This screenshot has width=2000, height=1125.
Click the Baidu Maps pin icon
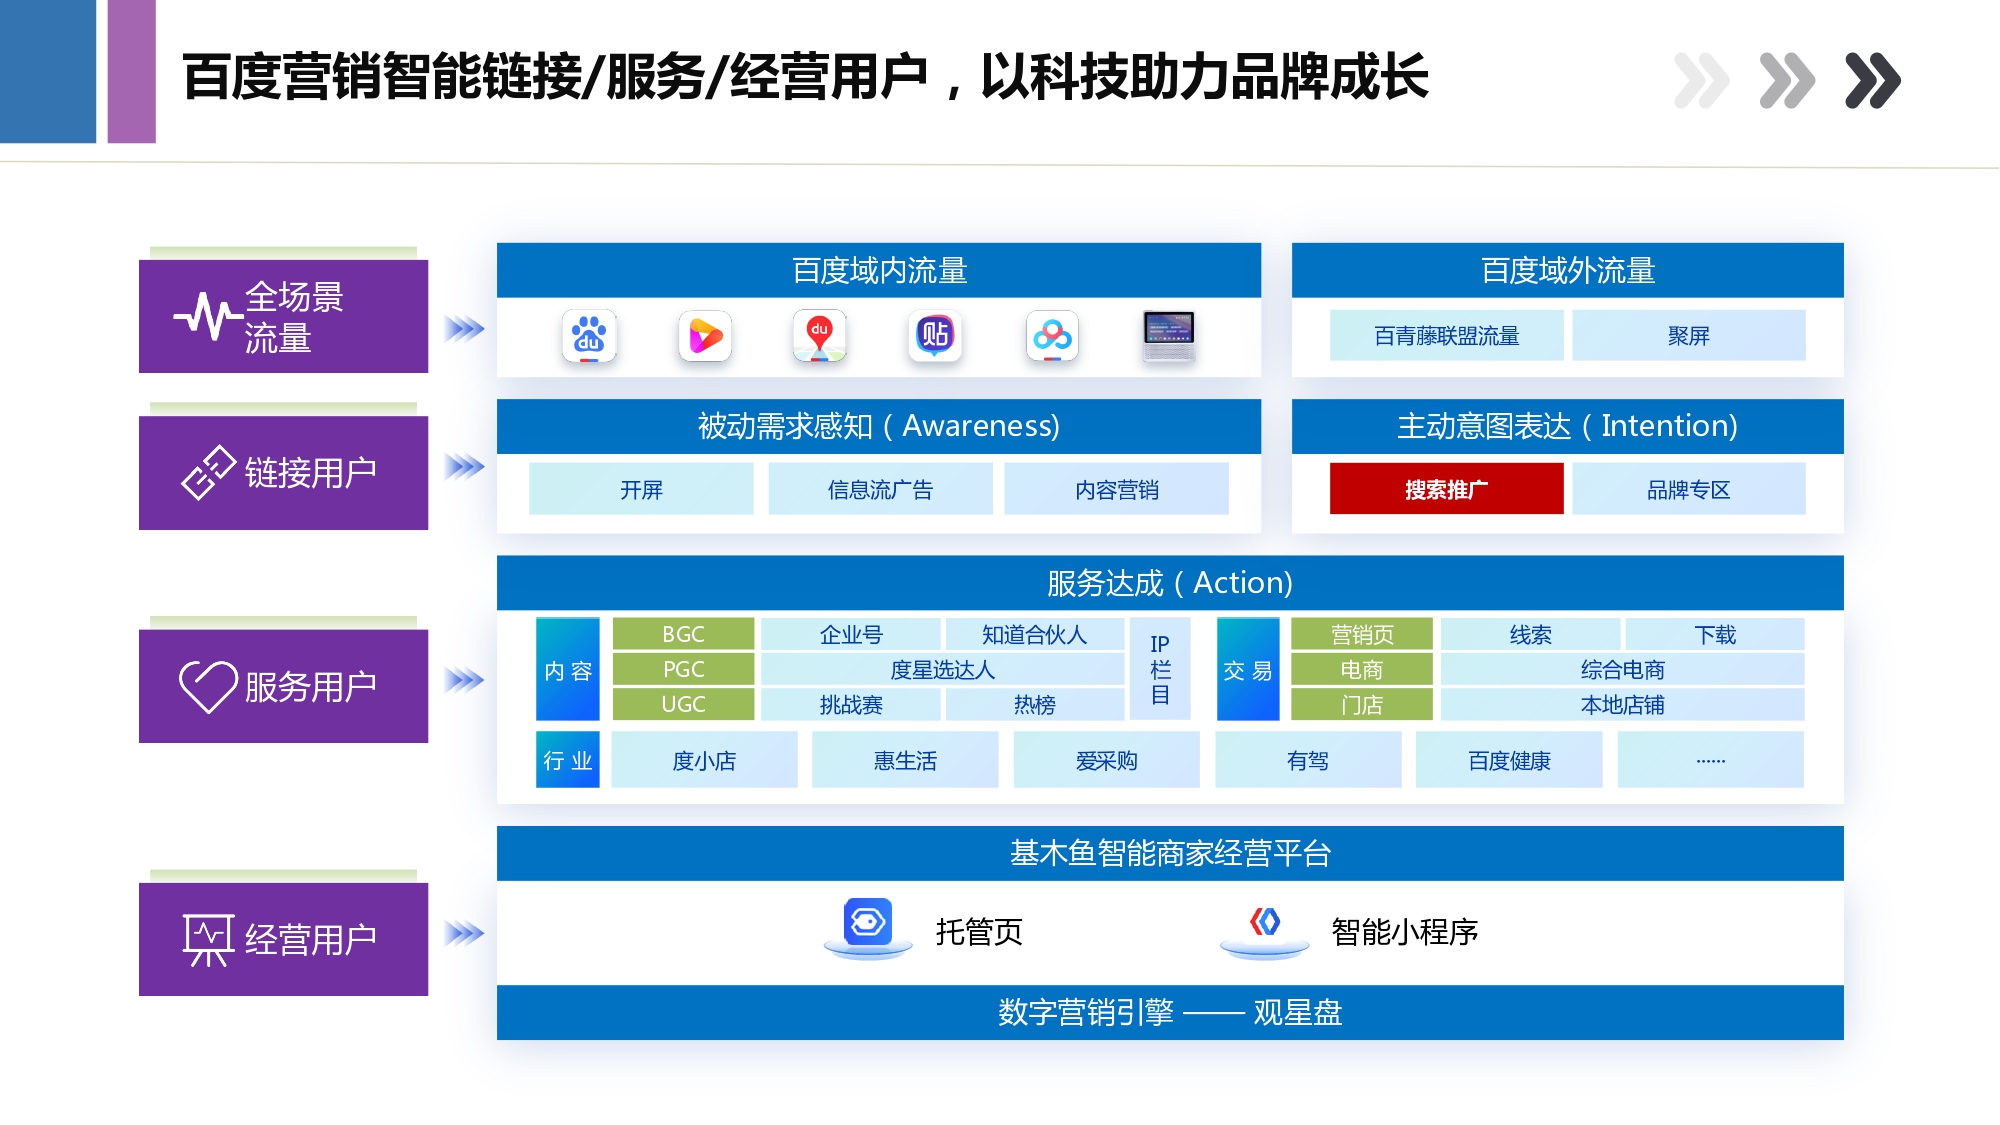(x=820, y=336)
